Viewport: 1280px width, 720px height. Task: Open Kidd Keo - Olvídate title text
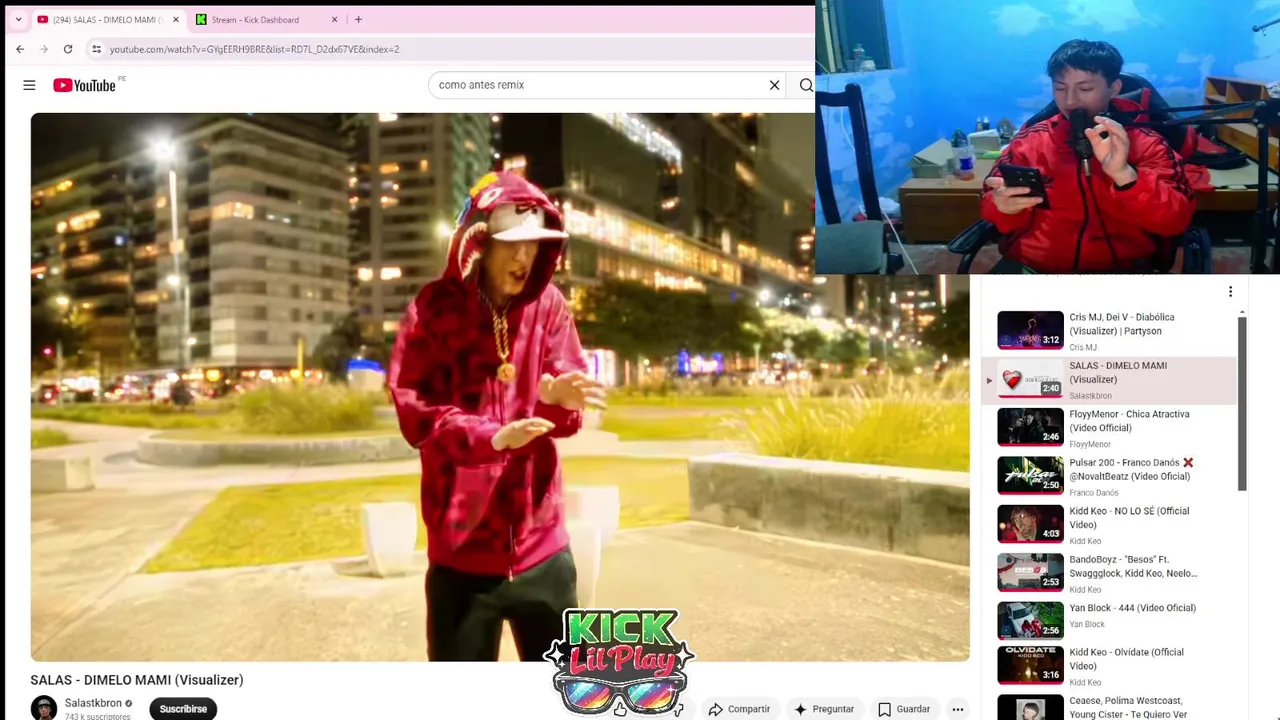click(x=1126, y=659)
